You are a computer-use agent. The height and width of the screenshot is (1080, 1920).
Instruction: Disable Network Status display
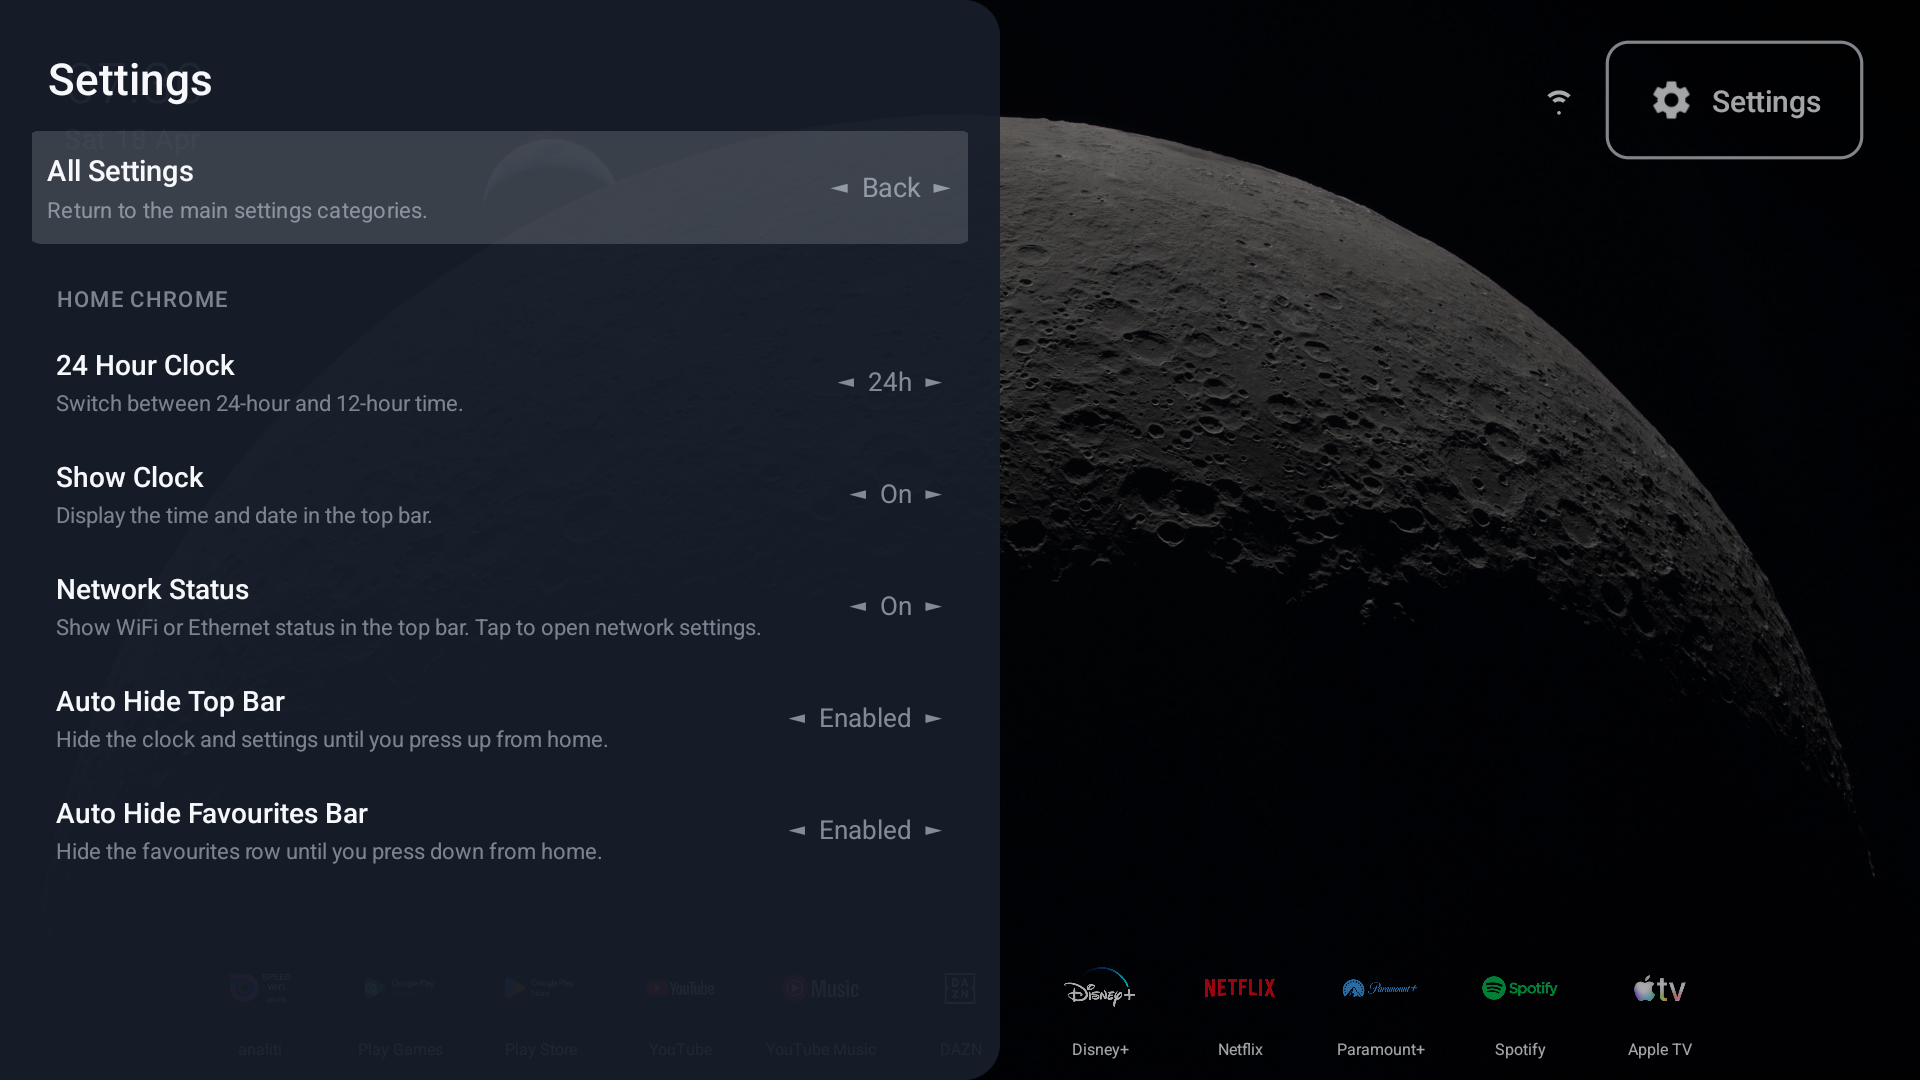pyautogui.click(x=860, y=606)
